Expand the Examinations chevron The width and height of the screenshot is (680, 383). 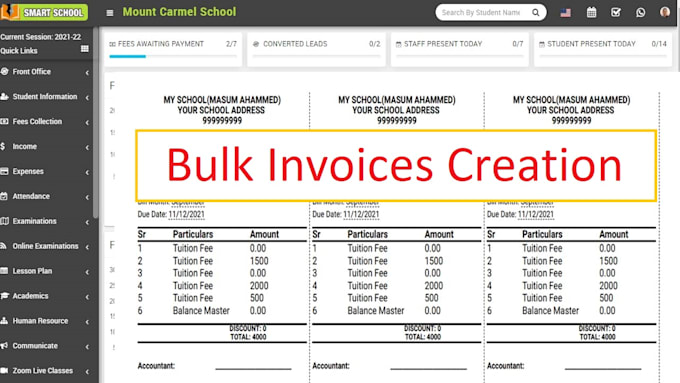point(87,222)
